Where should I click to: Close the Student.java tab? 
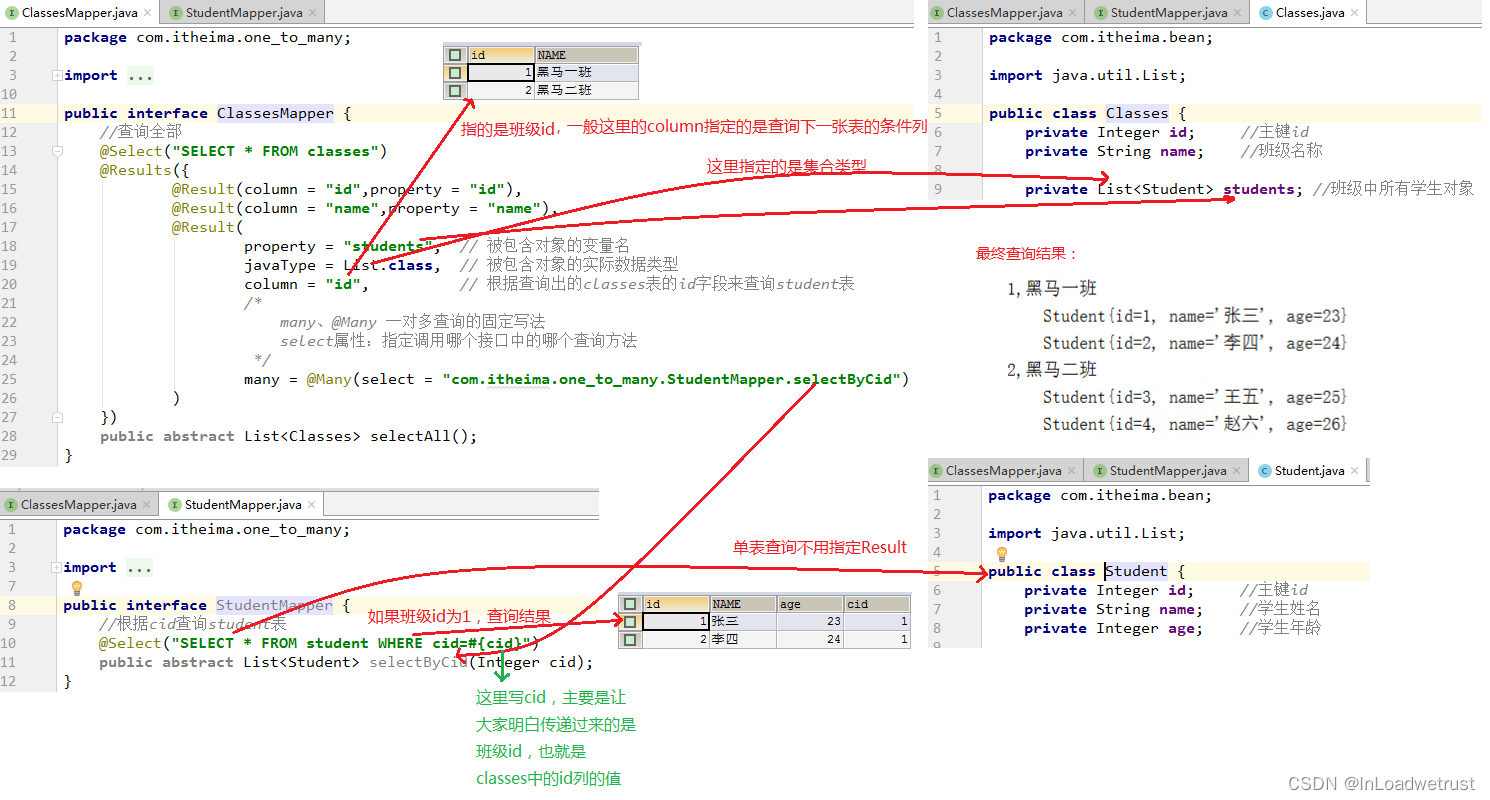tap(1354, 471)
